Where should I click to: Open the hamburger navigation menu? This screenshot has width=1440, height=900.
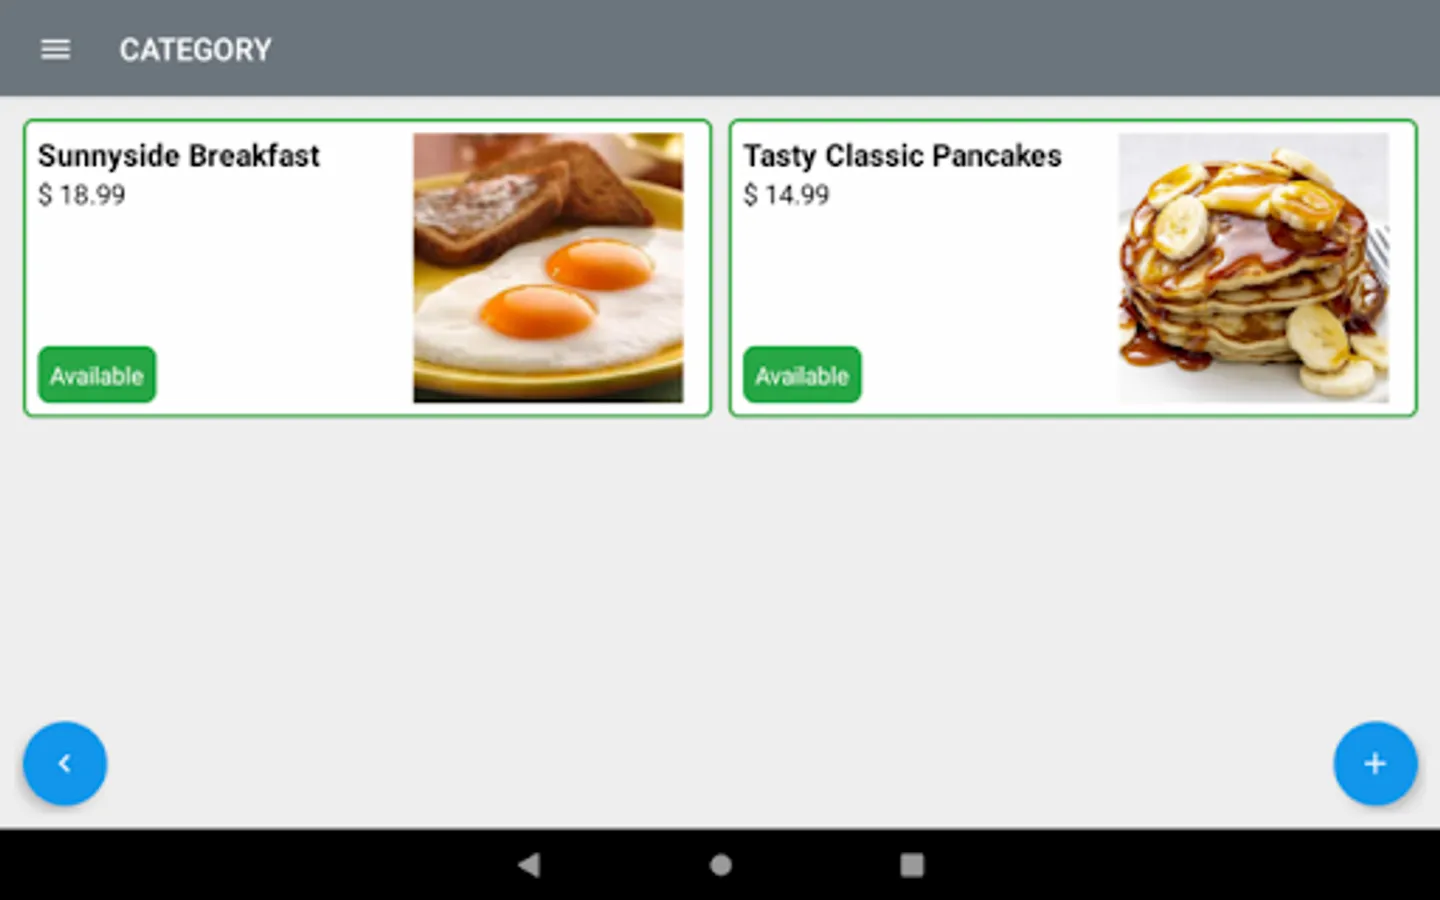(55, 49)
